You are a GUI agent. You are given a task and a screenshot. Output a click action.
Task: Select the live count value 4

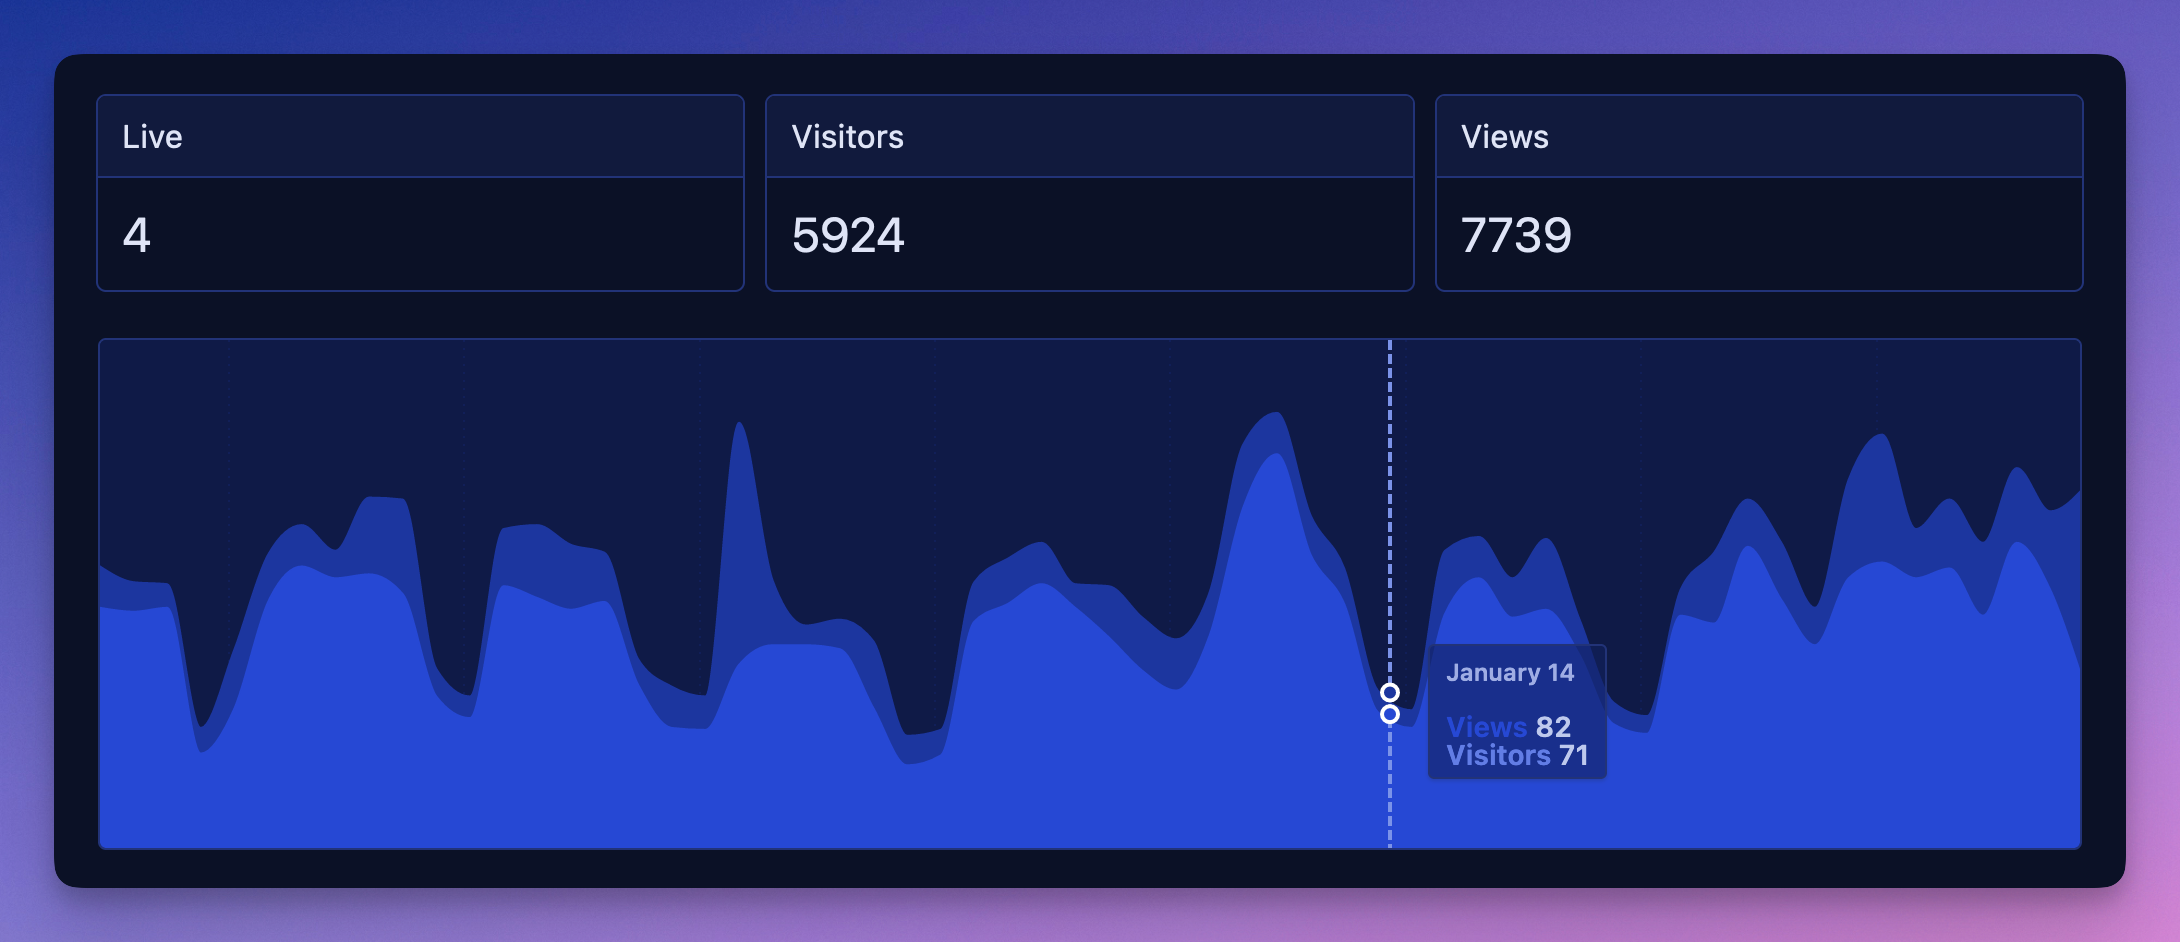click(x=137, y=236)
